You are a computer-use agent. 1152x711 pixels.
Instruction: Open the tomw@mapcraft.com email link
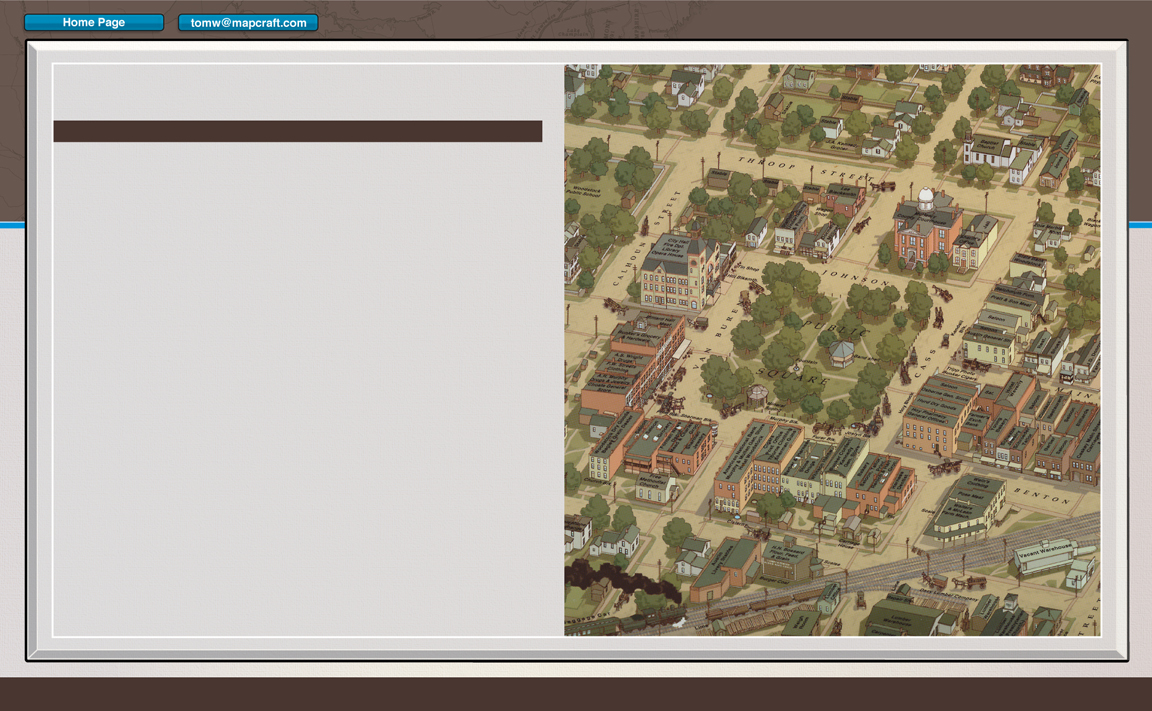pos(248,23)
